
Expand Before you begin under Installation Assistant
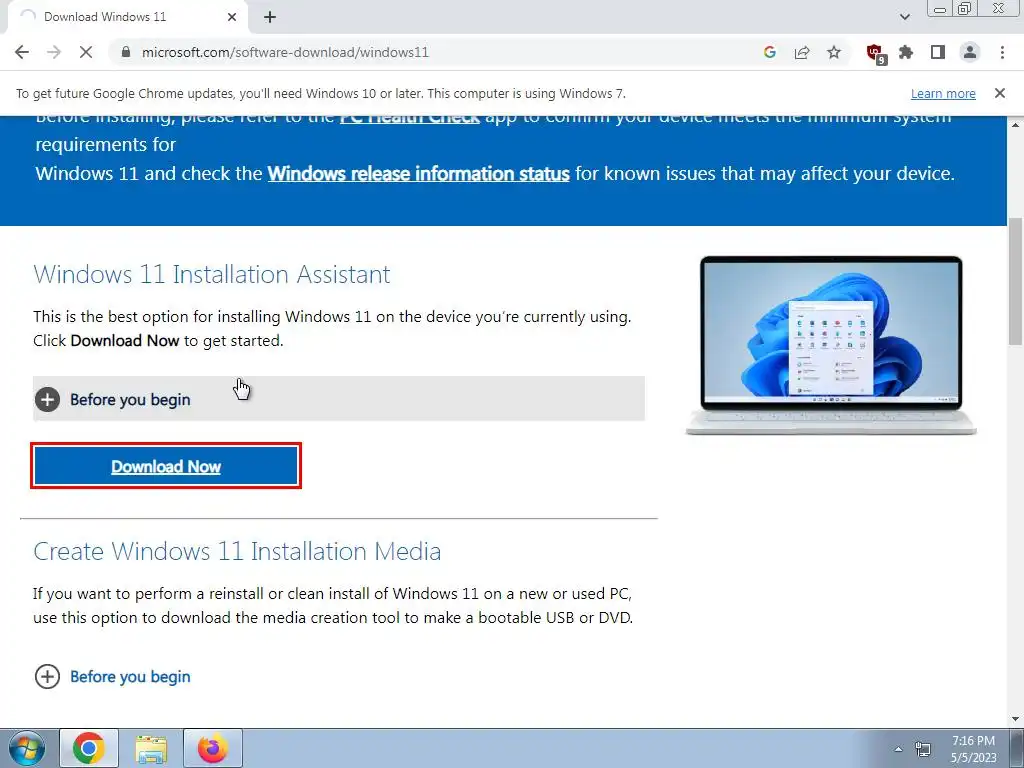(x=338, y=399)
